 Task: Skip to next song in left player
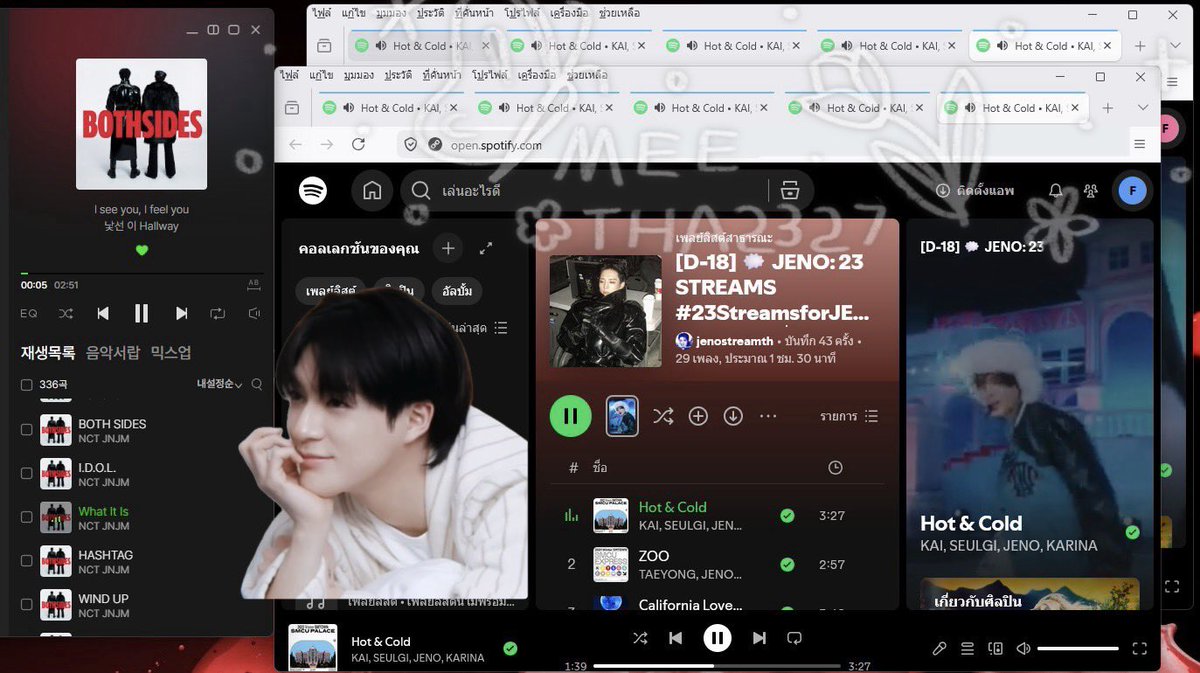[181, 313]
